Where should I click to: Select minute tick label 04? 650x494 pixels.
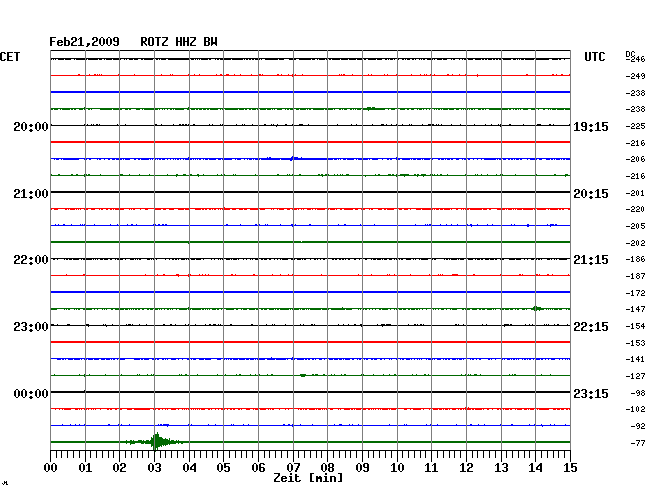(x=189, y=468)
